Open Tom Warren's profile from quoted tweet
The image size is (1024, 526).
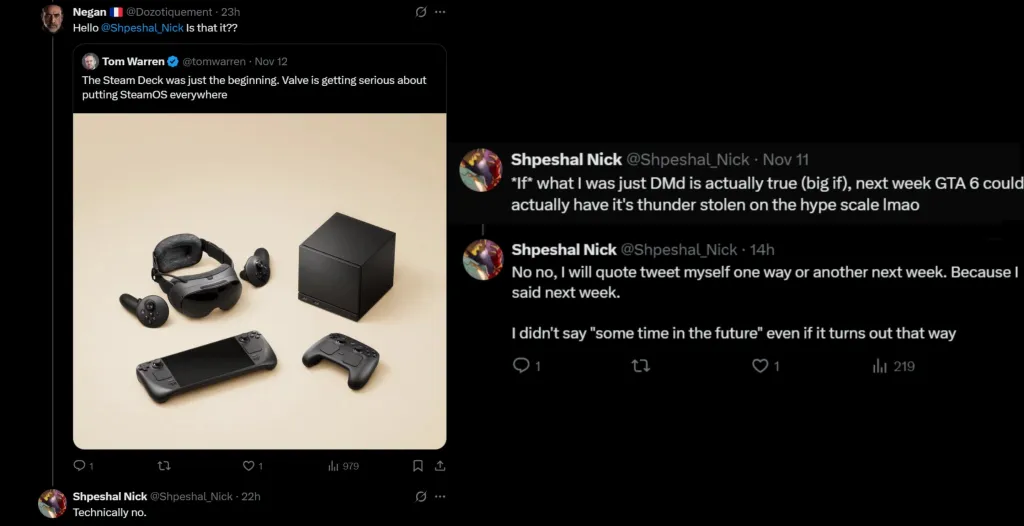coord(133,61)
